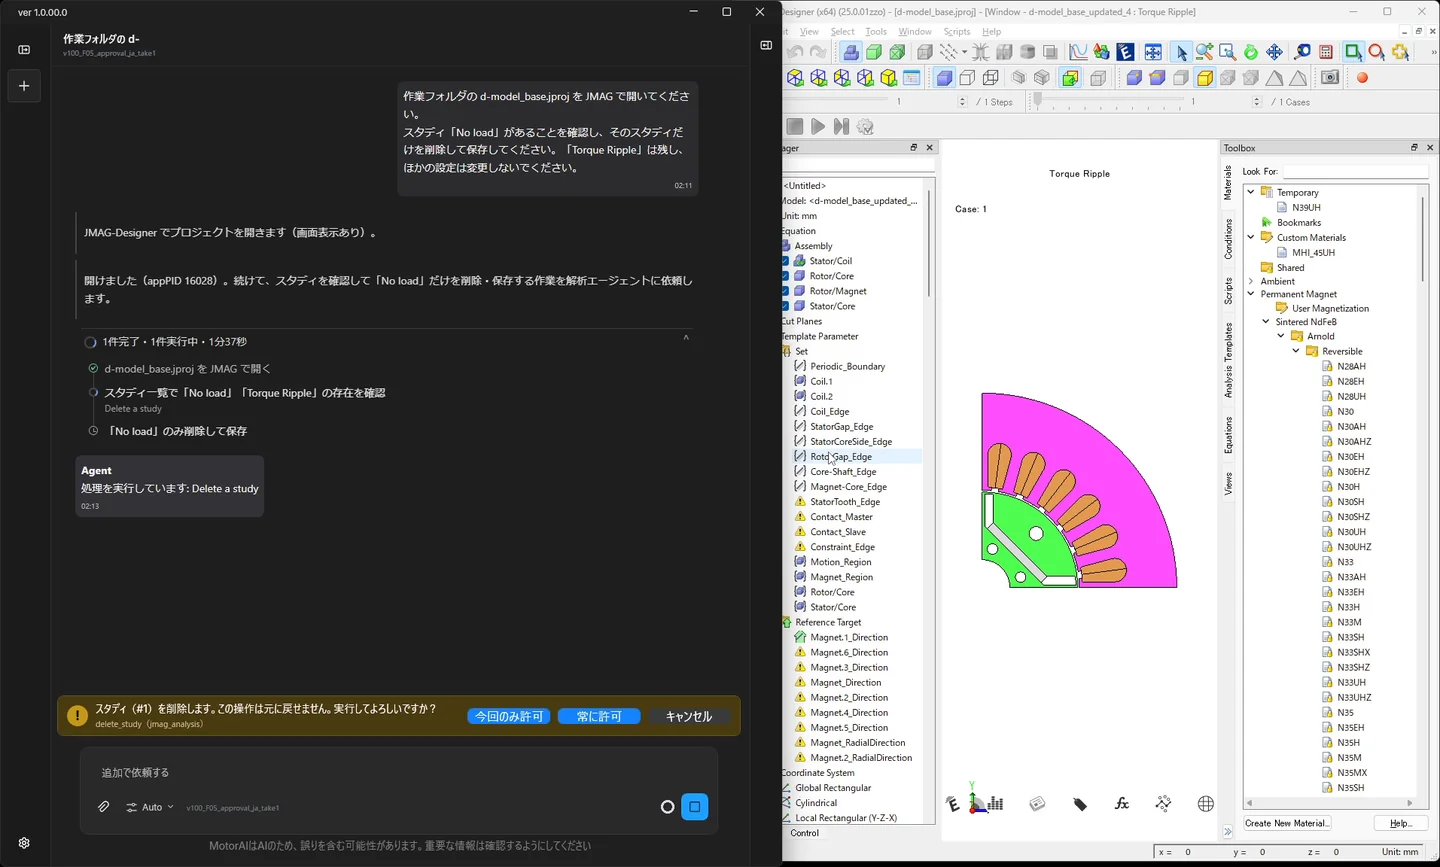The image size is (1440, 867).
Task: Click the Look For search field in the Toolbox
Action: (1356, 172)
